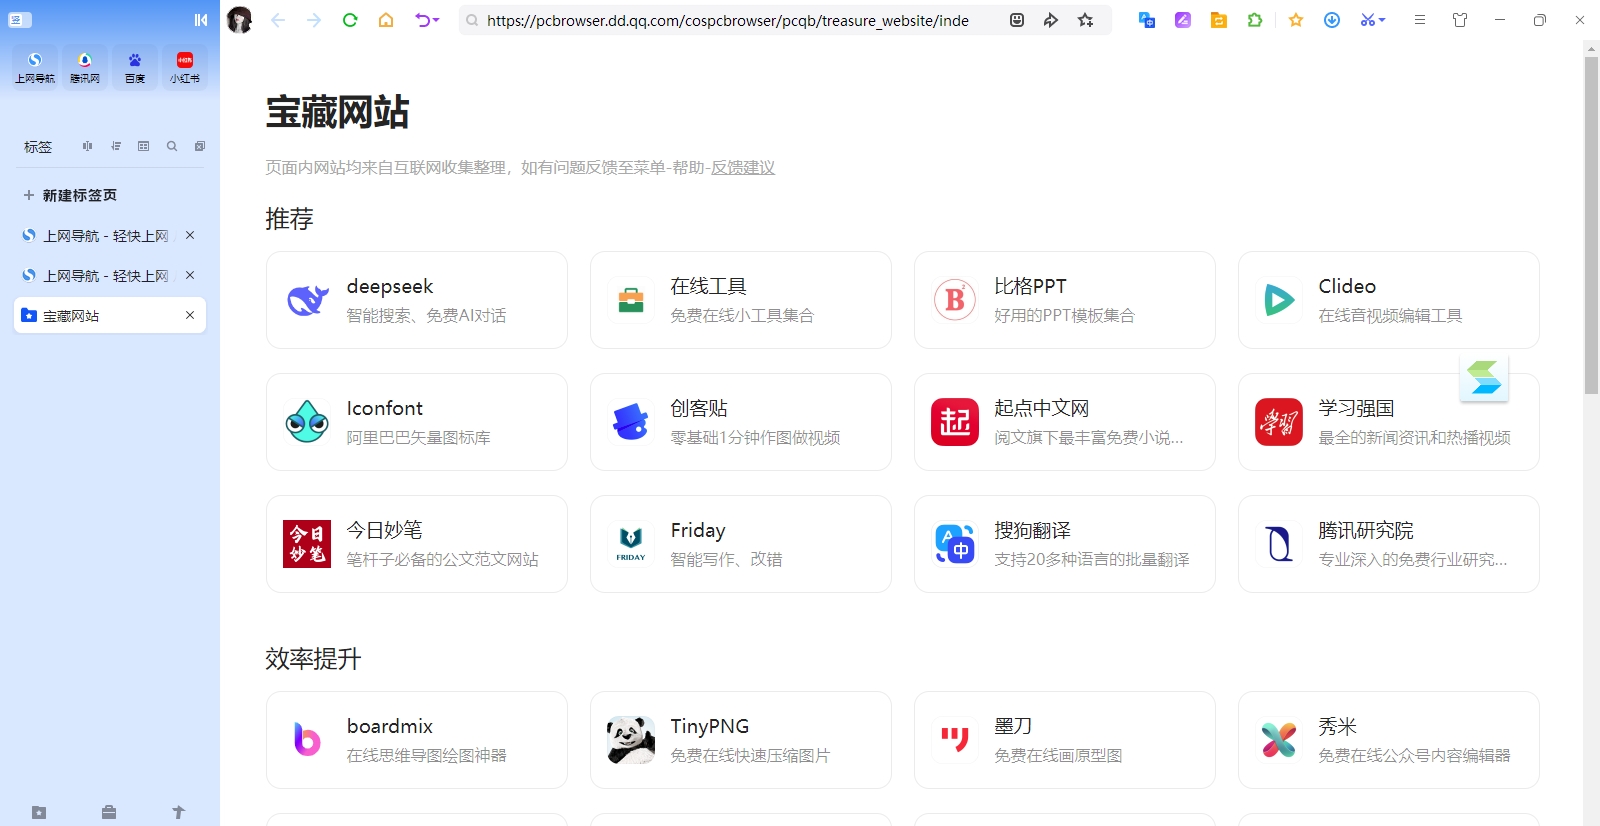
Task: Click the briefcase toolbox icon in the sidebar
Action: pyautogui.click(x=109, y=812)
